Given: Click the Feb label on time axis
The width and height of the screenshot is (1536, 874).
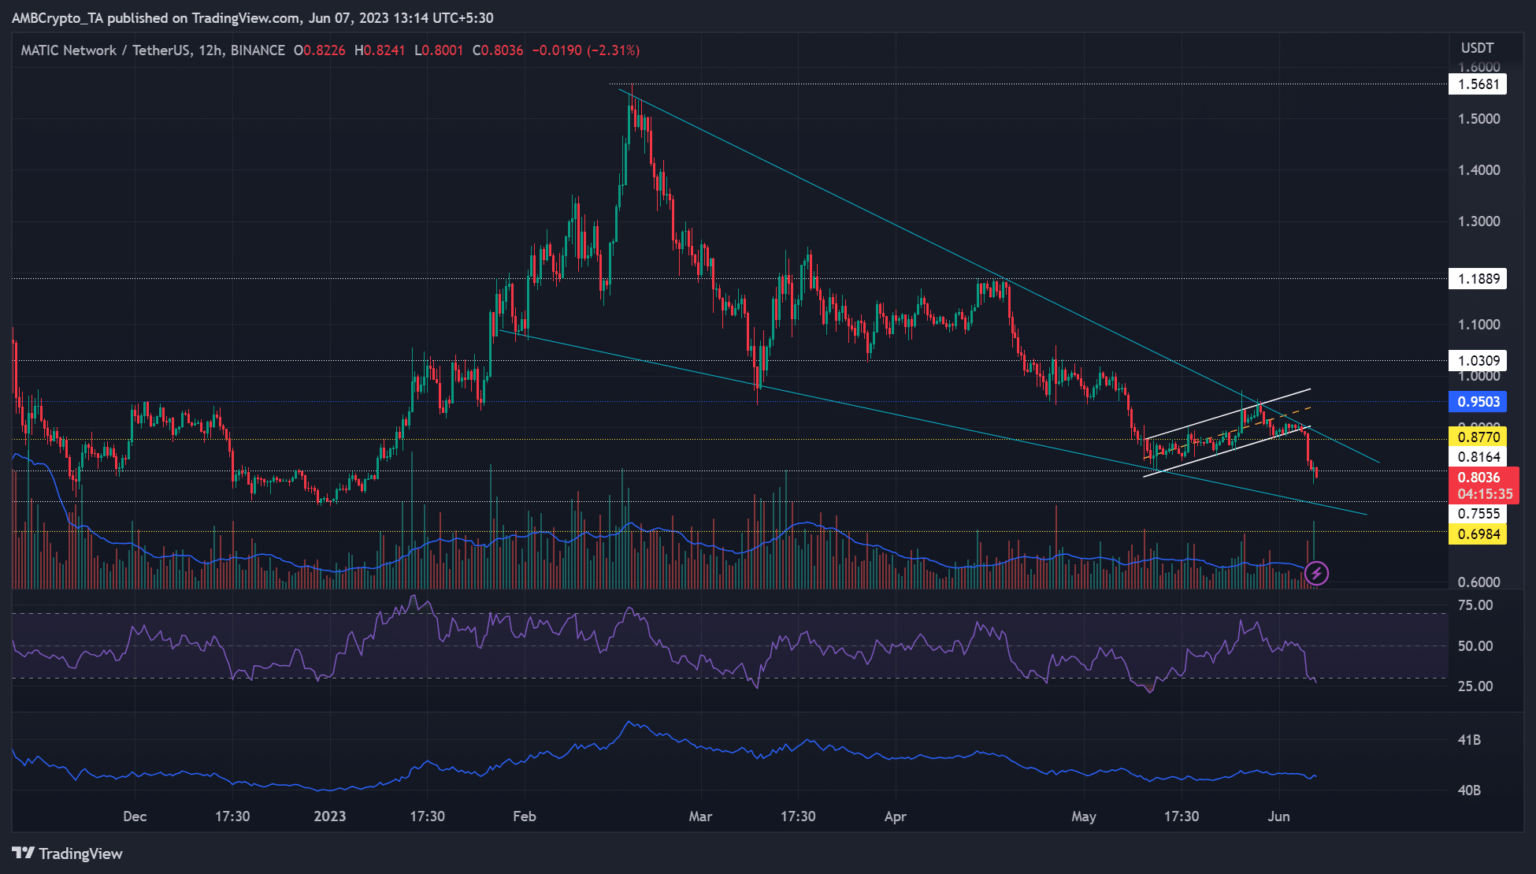Looking at the screenshot, I should click(x=524, y=816).
